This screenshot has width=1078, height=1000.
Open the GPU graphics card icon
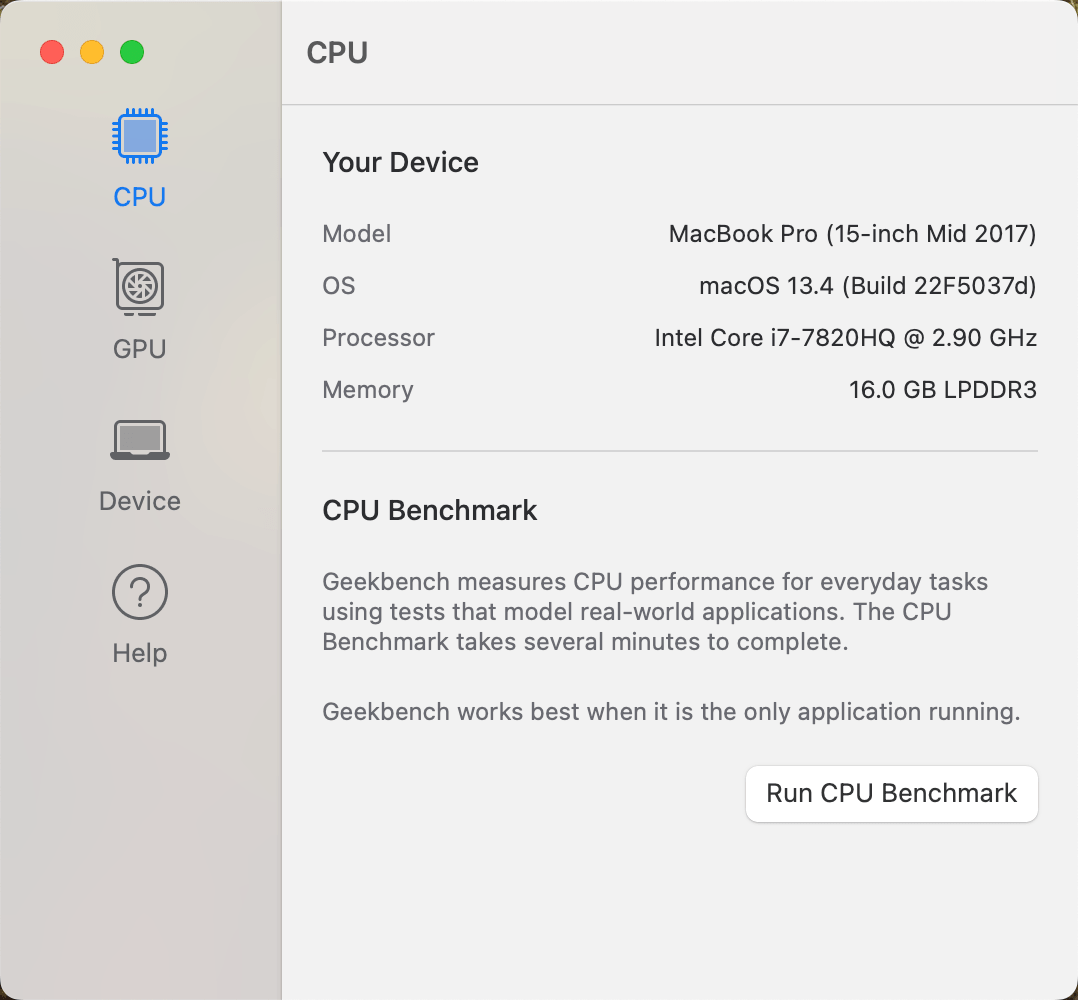click(x=139, y=287)
